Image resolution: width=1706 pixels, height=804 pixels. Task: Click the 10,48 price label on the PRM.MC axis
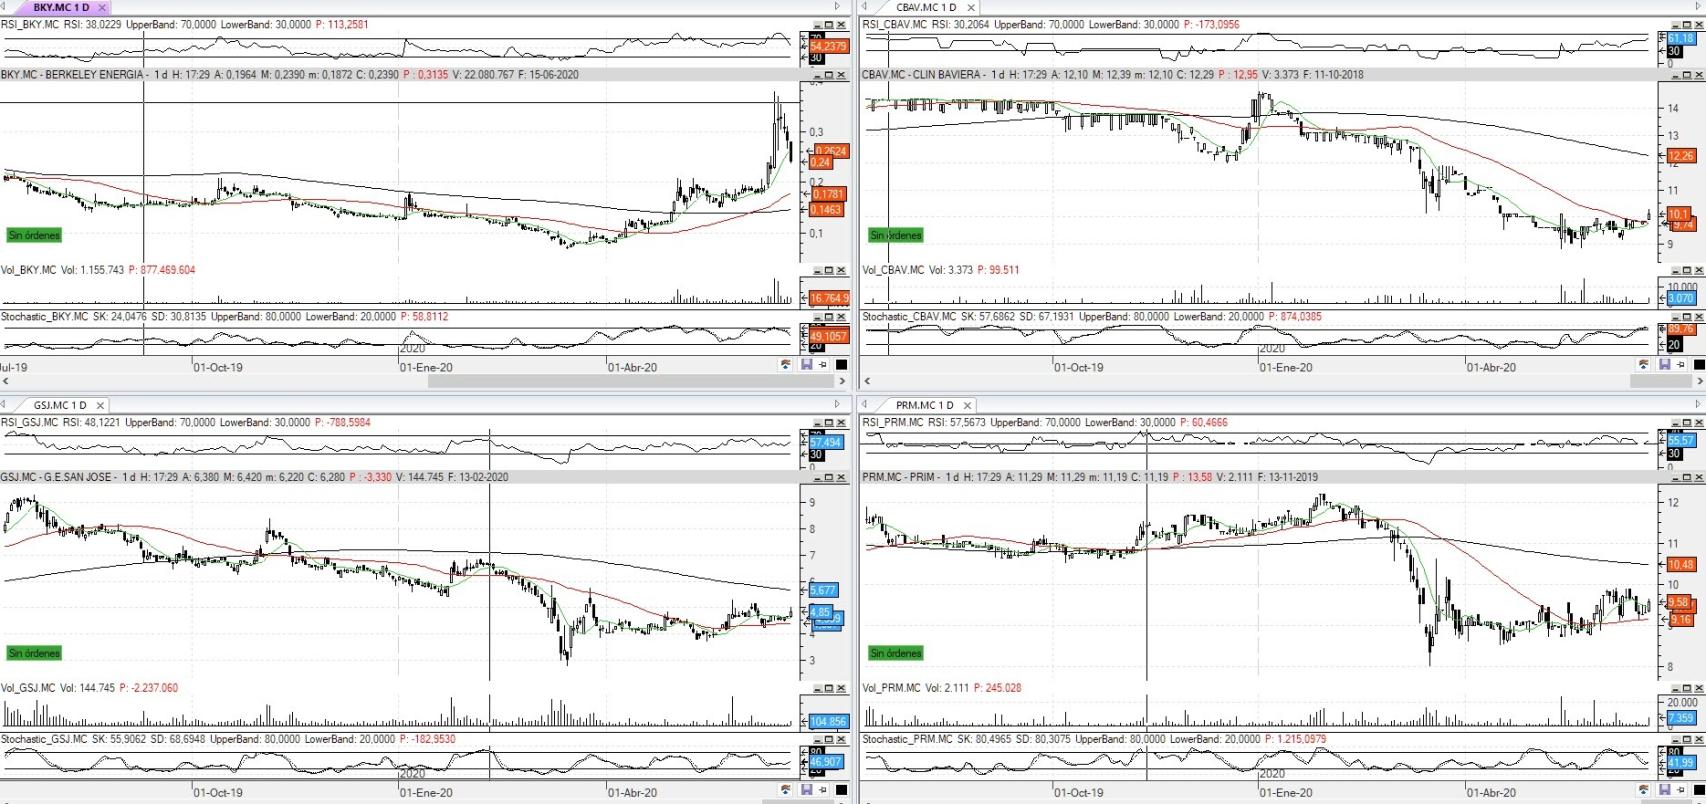click(1682, 564)
